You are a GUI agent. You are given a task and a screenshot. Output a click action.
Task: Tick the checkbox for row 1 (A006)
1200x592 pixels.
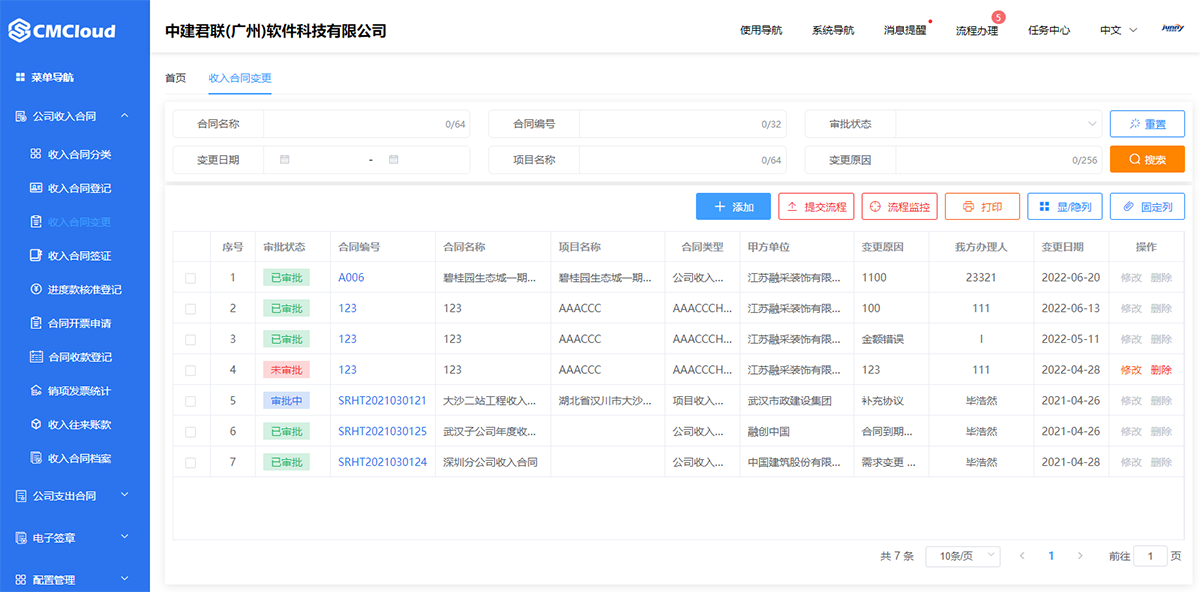(191, 278)
